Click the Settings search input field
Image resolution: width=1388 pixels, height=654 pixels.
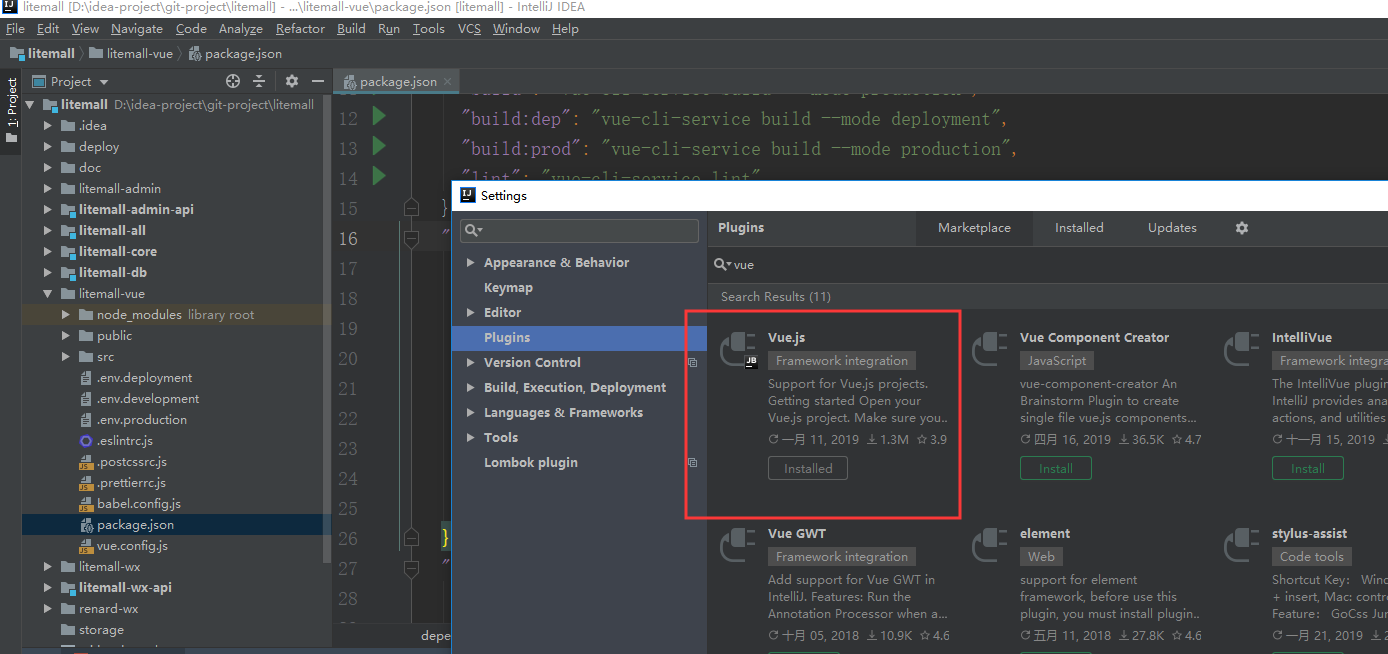tap(579, 231)
